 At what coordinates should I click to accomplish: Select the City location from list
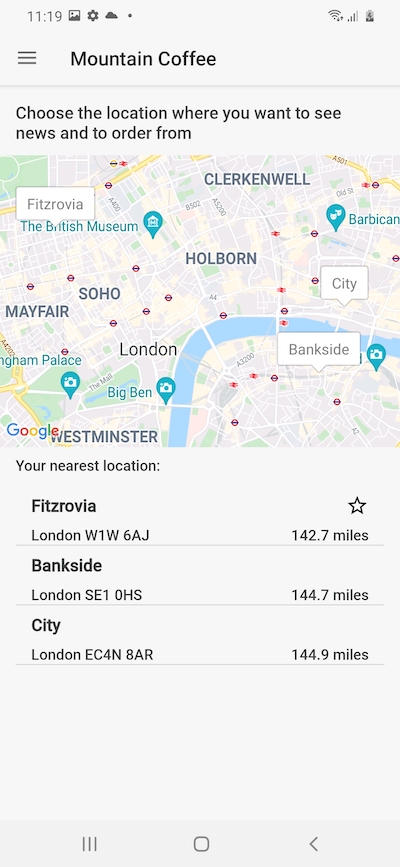coord(200,640)
